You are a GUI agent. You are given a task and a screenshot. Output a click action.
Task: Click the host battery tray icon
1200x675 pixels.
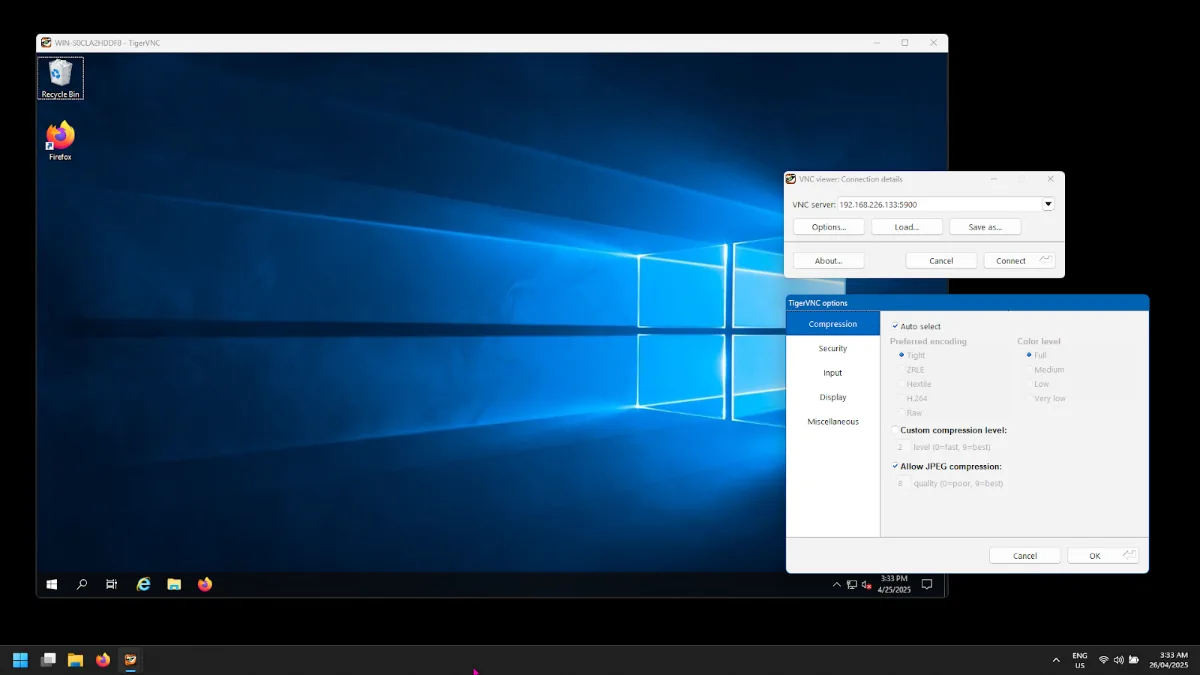(1133, 660)
